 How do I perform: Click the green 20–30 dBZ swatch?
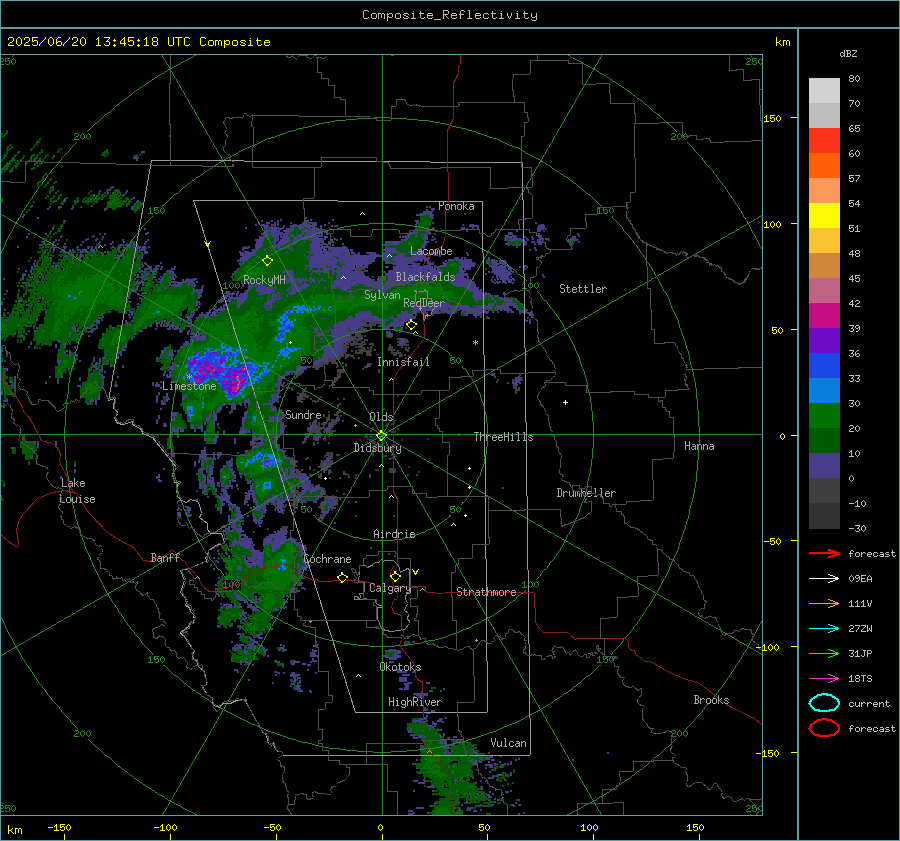pos(824,415)
